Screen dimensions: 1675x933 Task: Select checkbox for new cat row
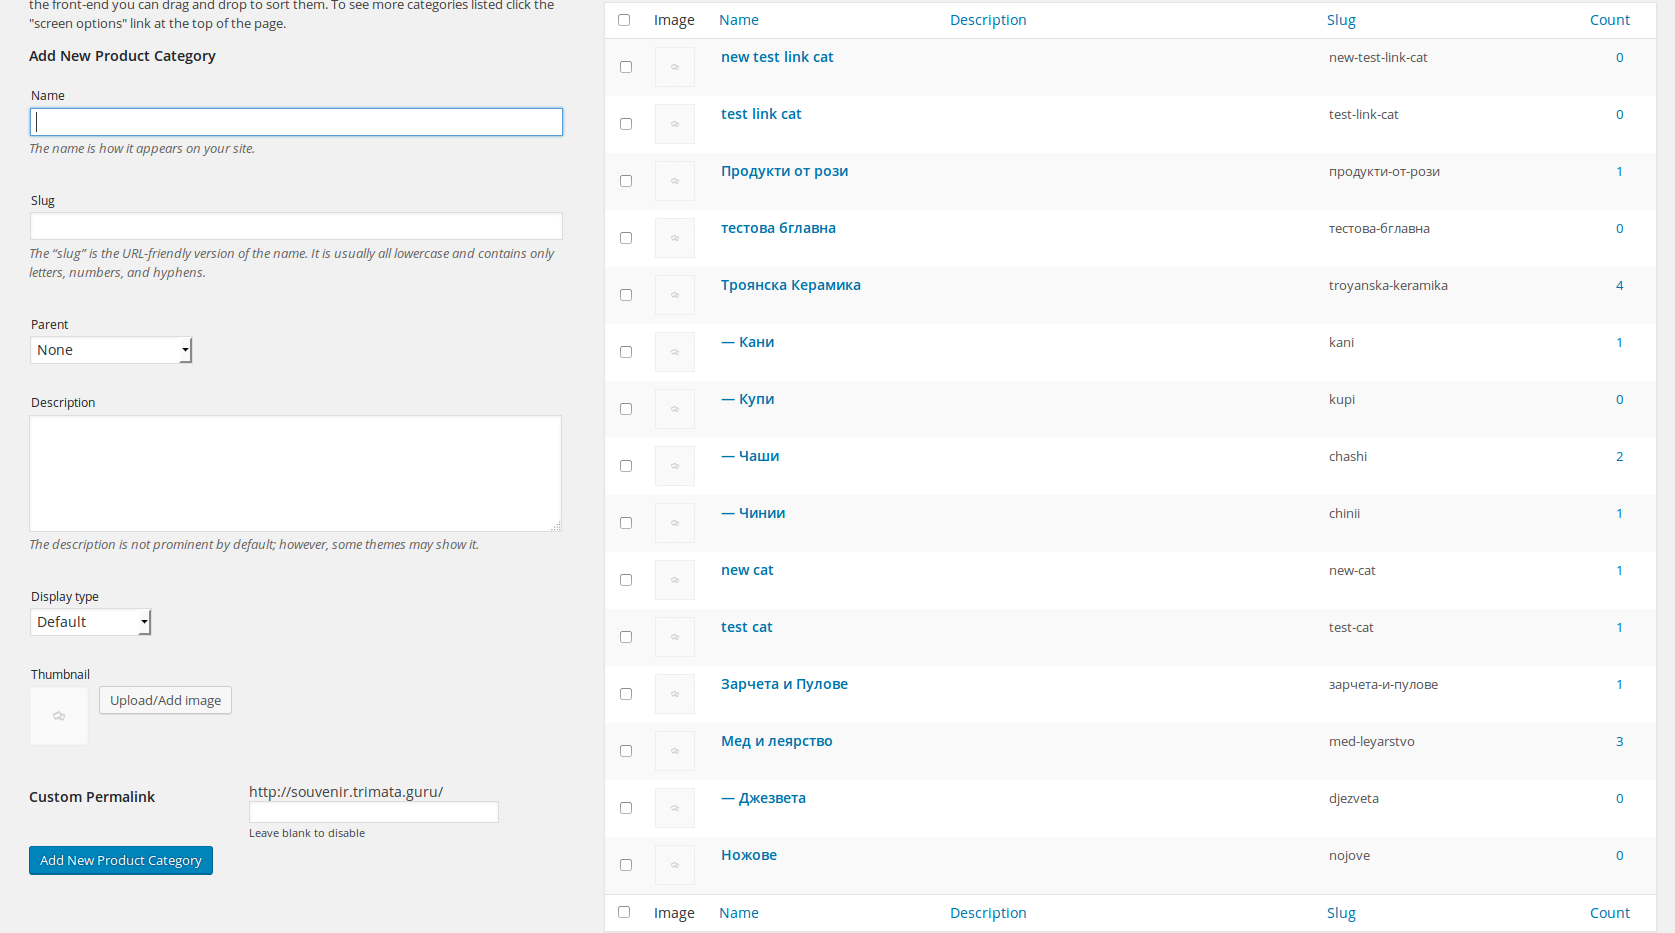[x=626, y=580]
